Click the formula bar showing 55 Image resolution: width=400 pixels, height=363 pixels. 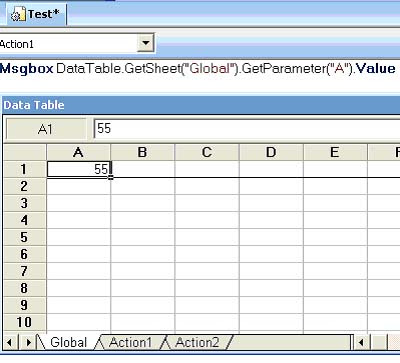(x=247, y=129)
